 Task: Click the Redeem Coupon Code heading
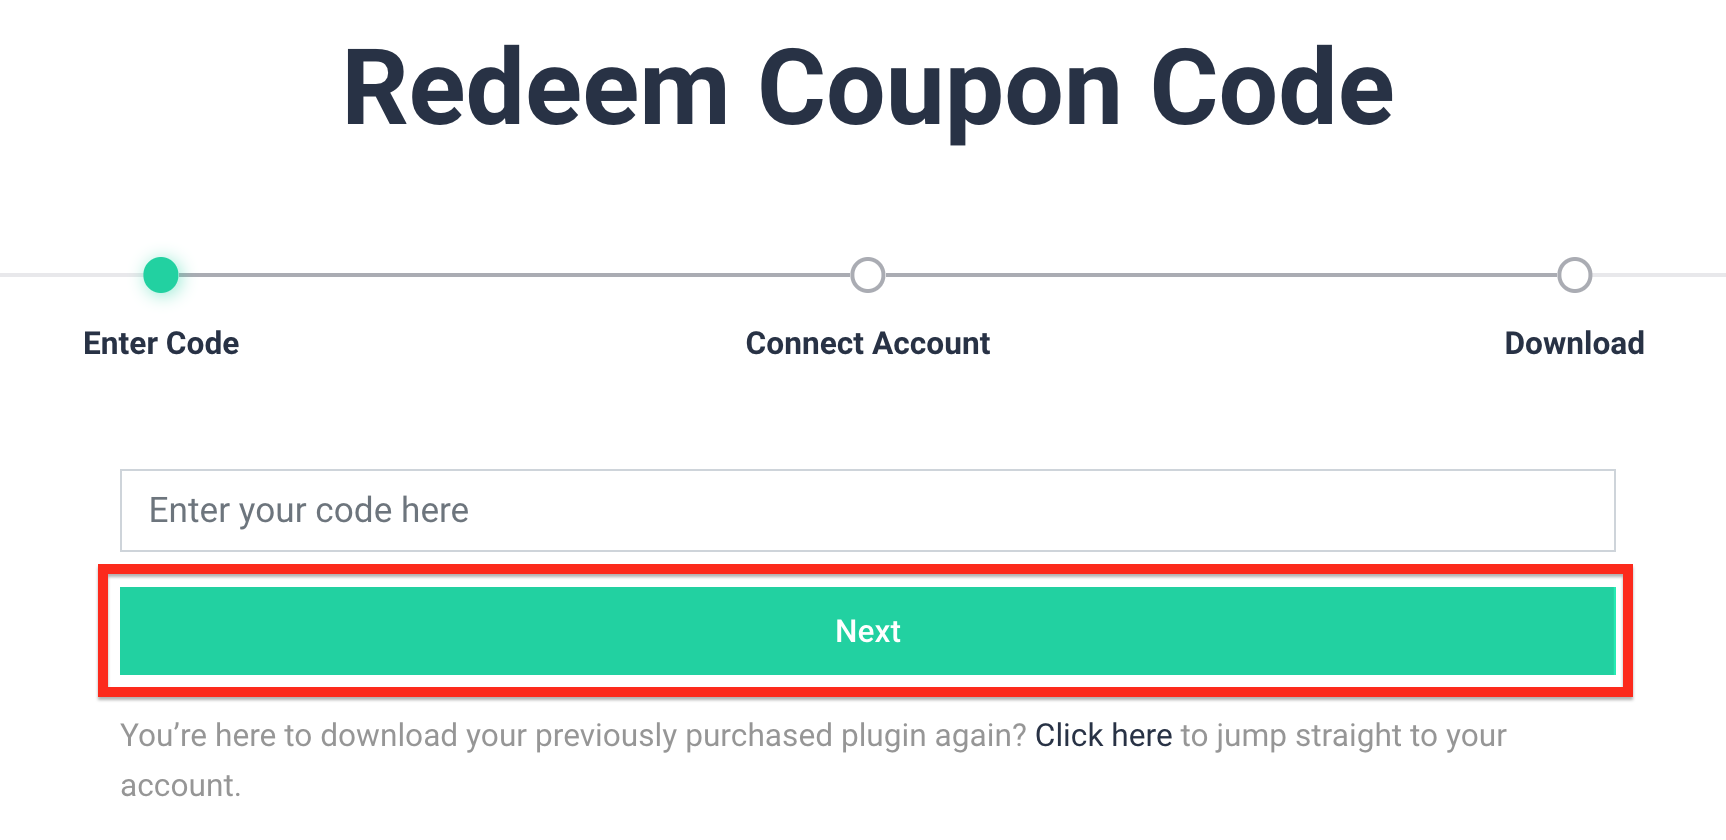coord(868,90)
